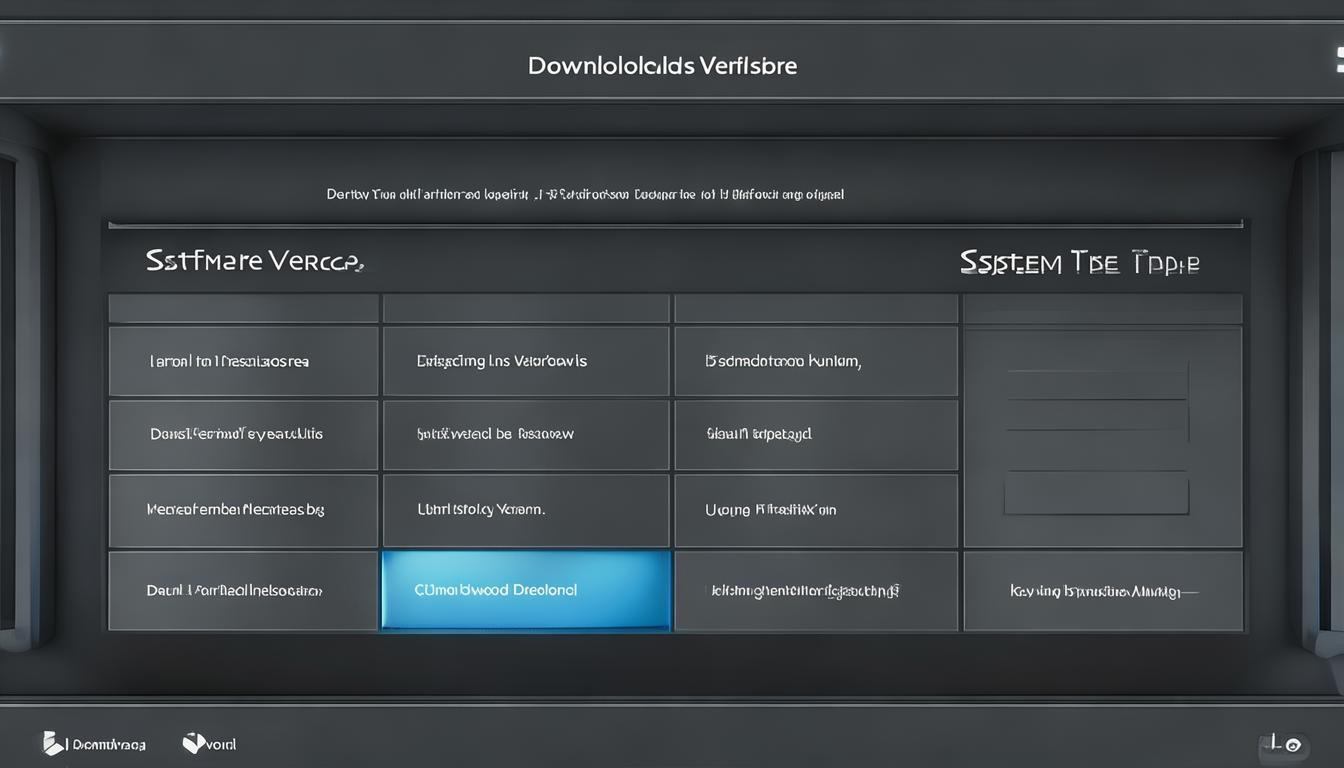Select the "Lbhrl tstolcy Vcrann" tile
Viewport: 1344px width, 768px height.
point(526,510)
